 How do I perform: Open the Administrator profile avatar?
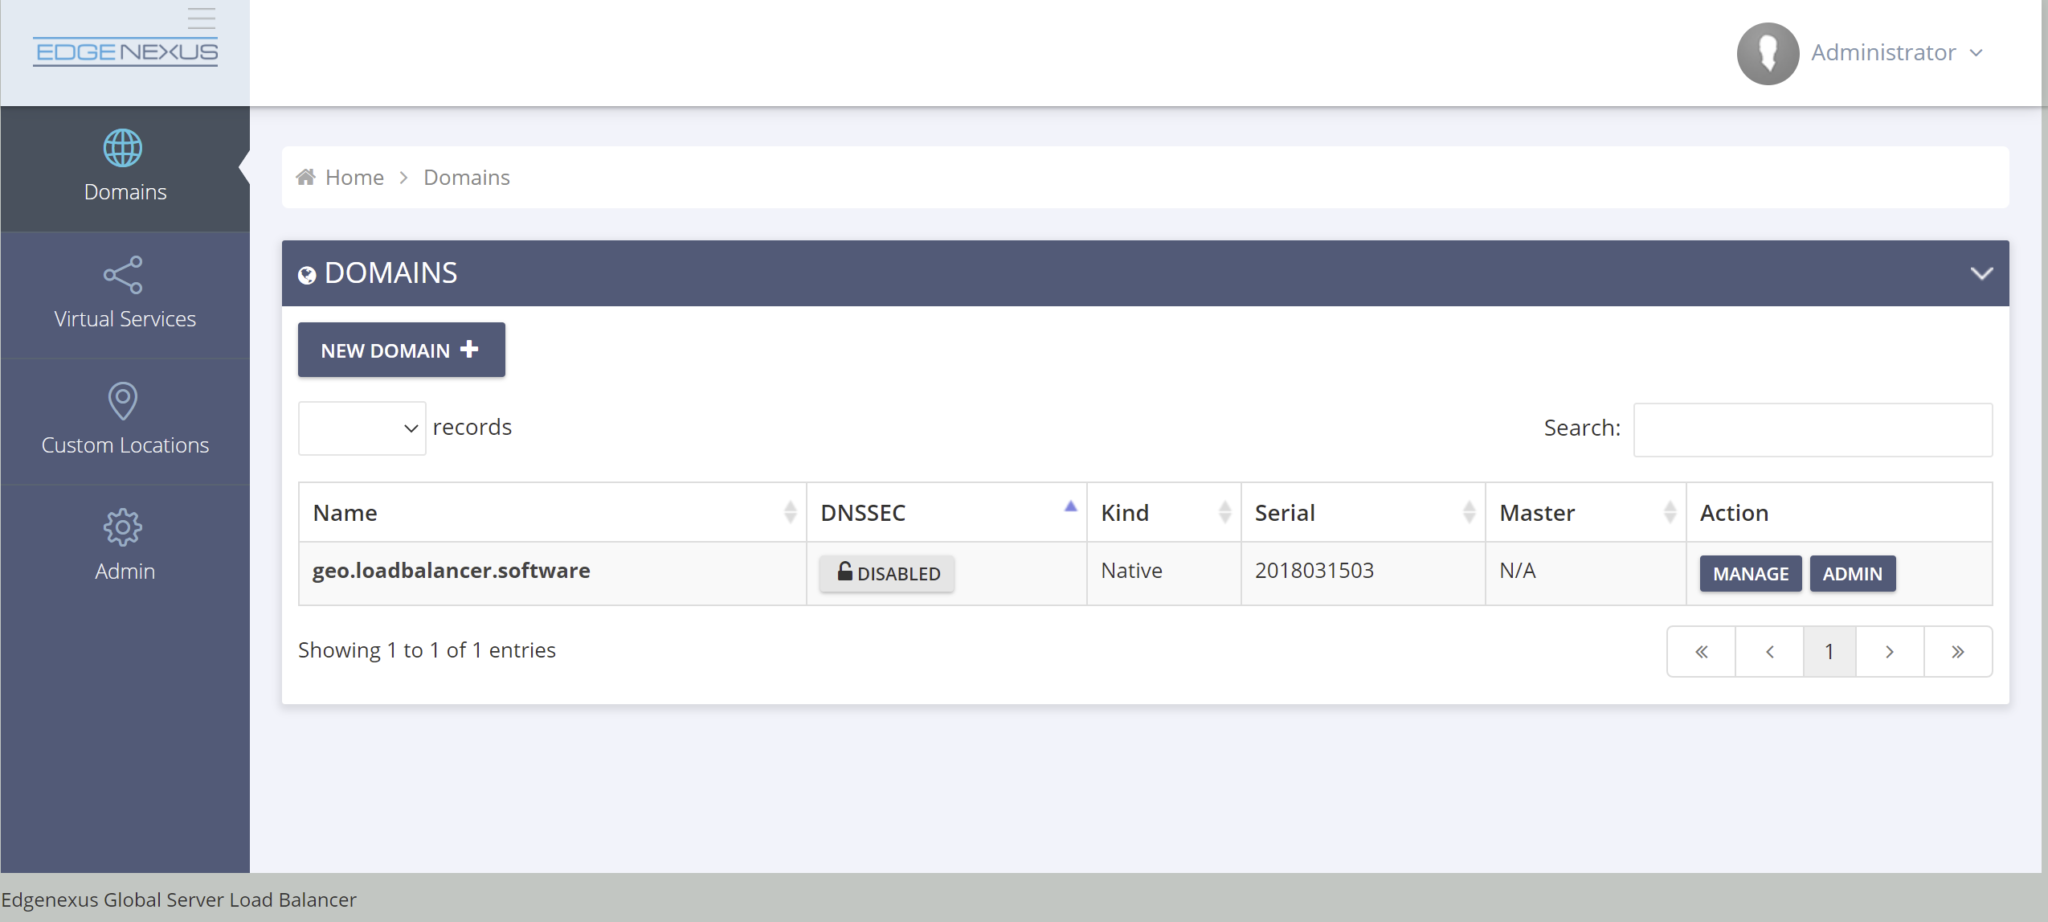pyautogui.click(x=1766, y=52)
